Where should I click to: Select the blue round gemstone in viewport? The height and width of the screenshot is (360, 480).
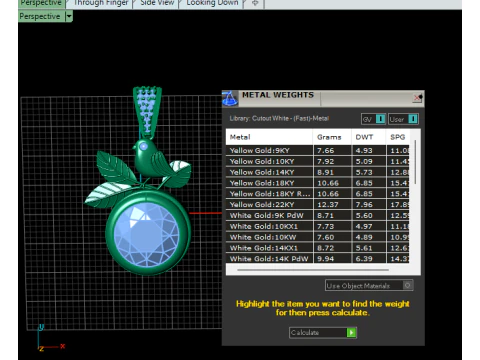[x=146, y=234]
